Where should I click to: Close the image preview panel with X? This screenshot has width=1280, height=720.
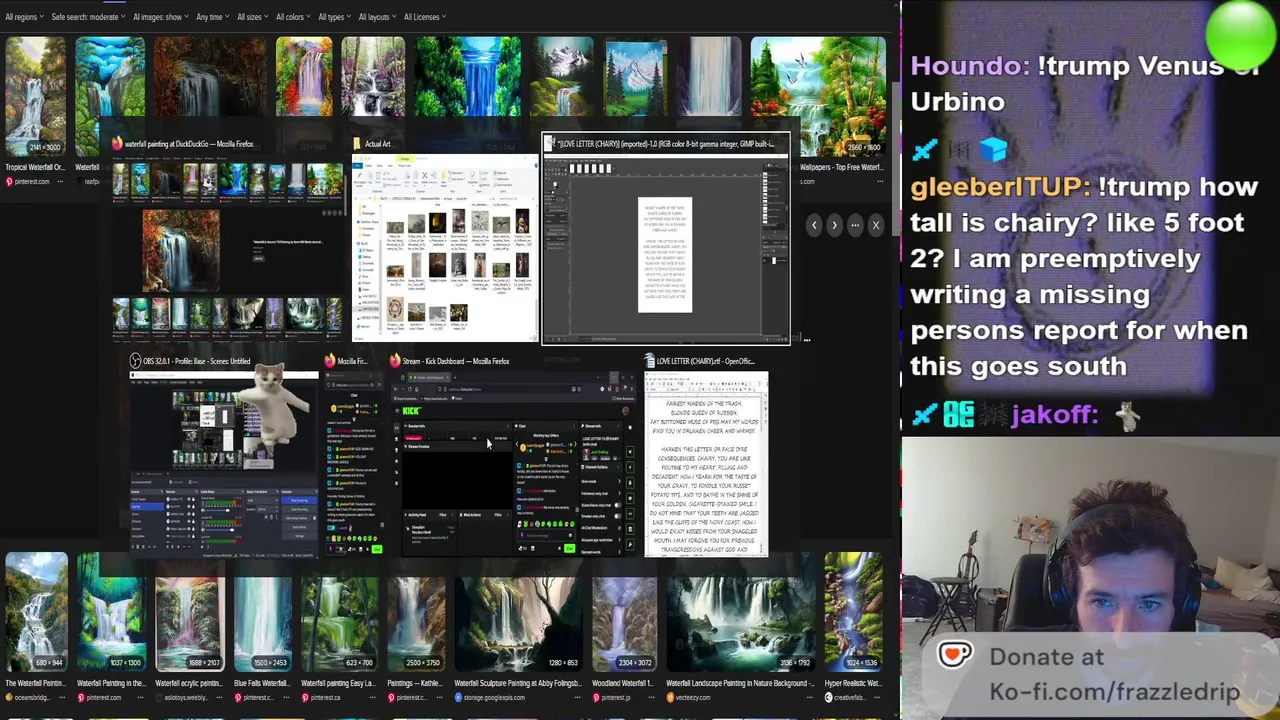[x=876, y=225]
